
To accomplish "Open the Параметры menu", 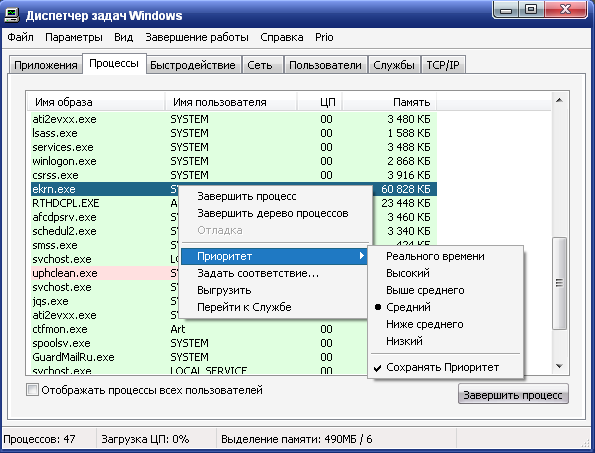I will pos(74,37).
